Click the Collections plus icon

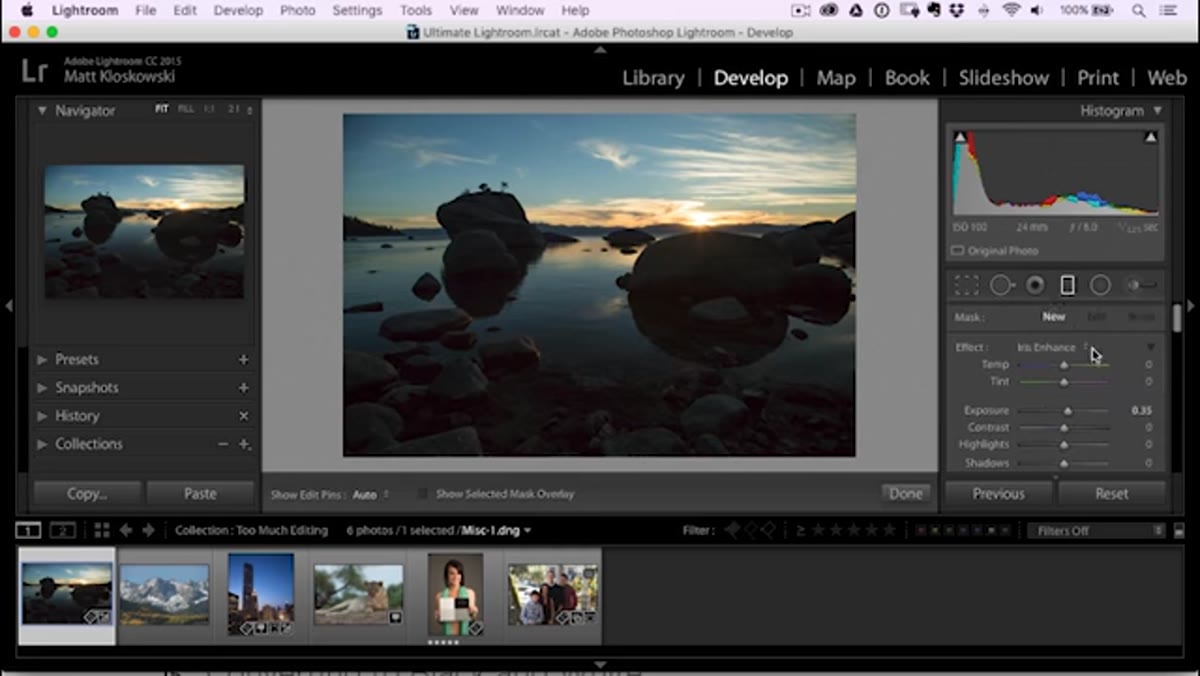point(244,444)
